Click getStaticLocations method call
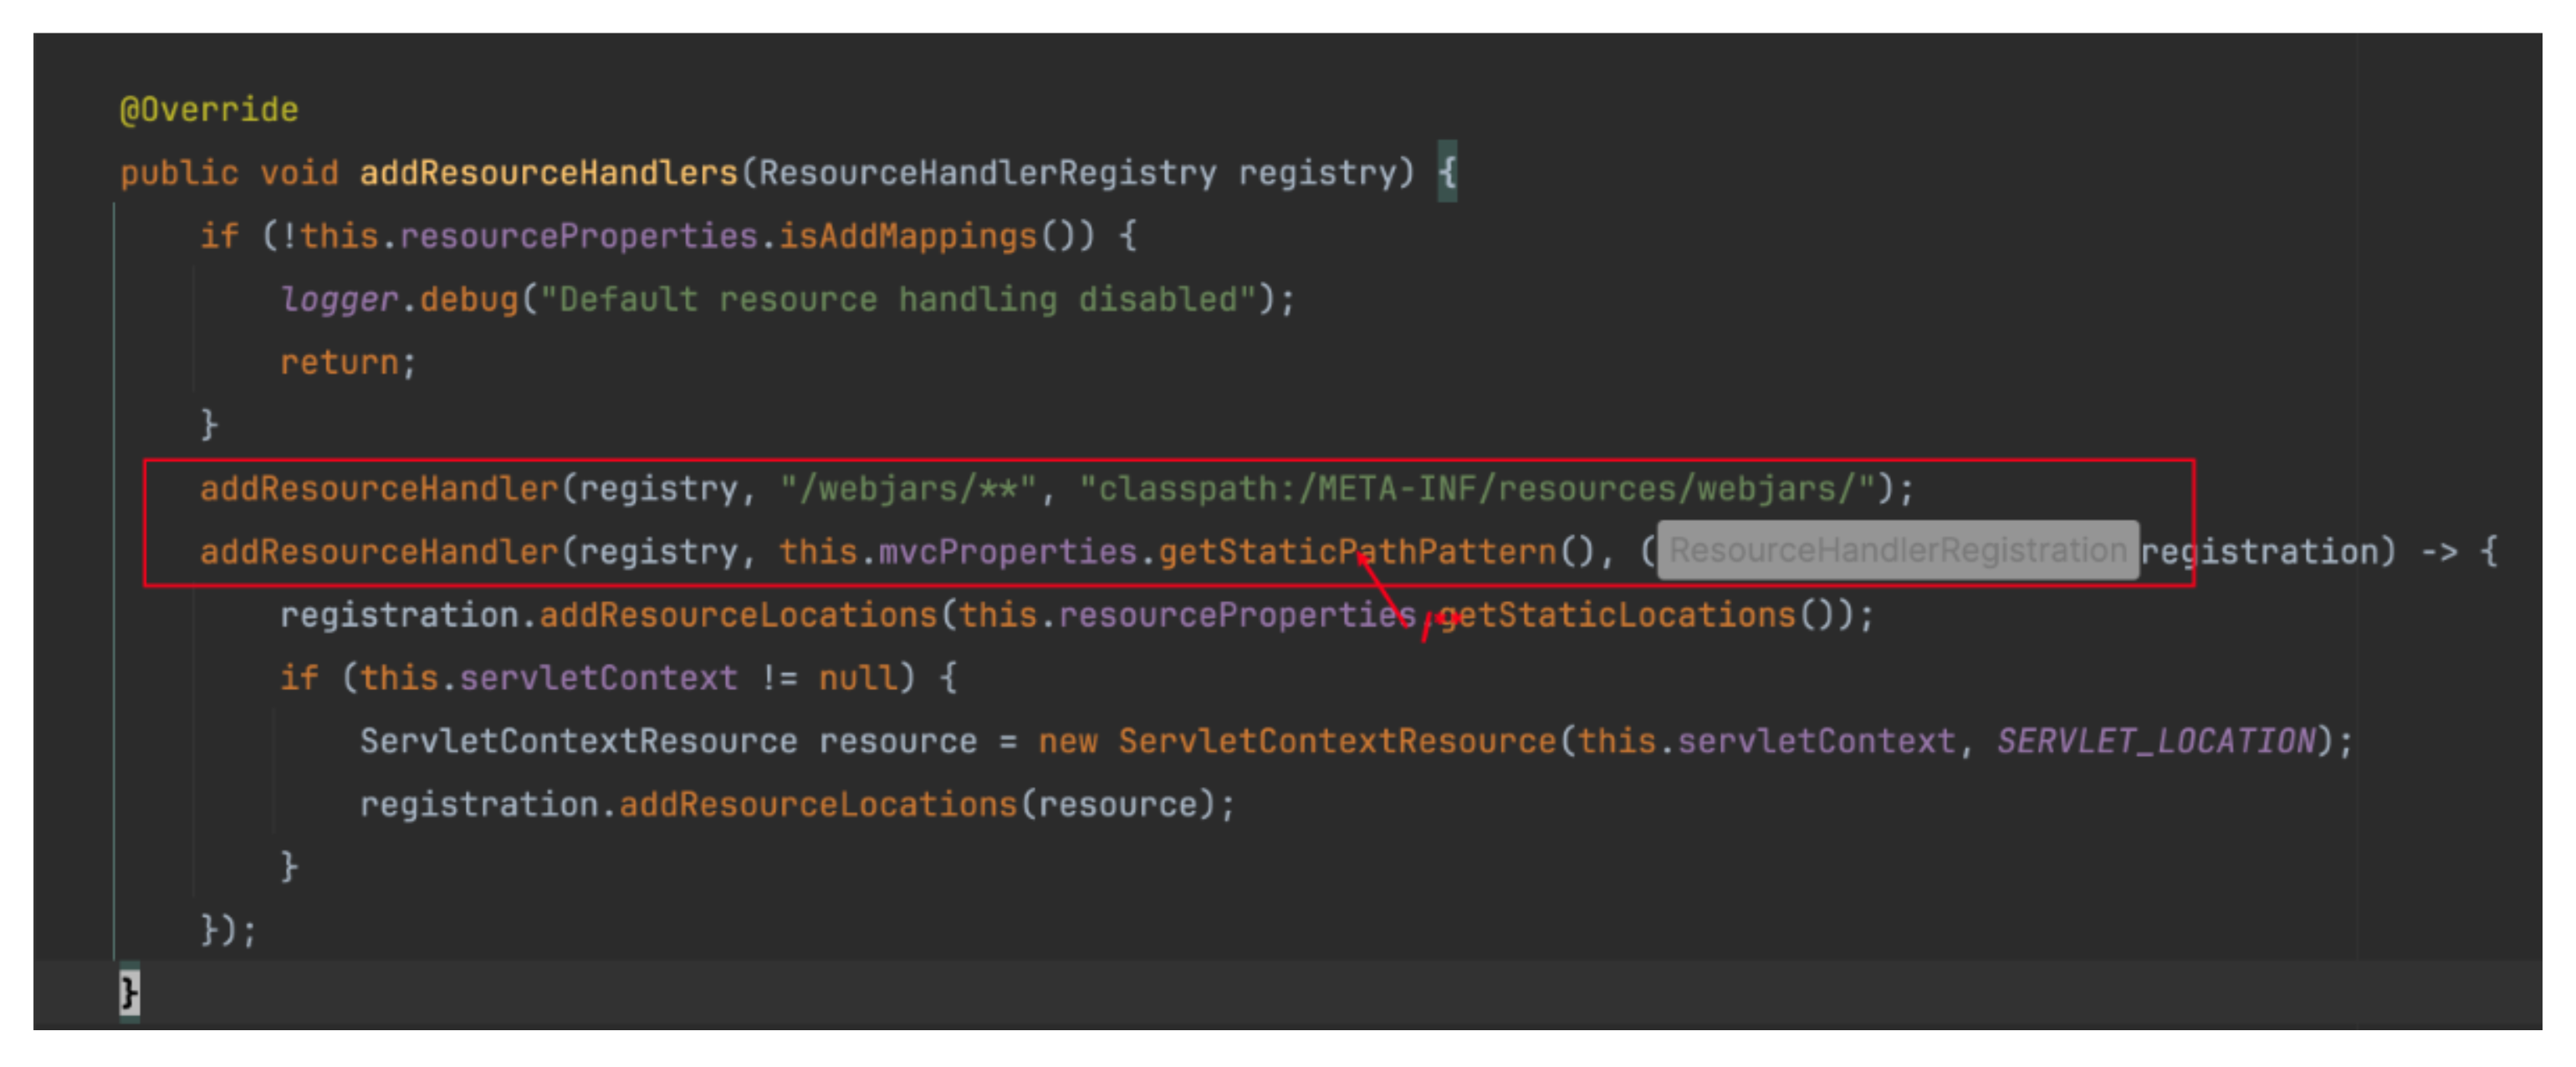This screenshot has height=1067, width=2576. click(1617, 615)
